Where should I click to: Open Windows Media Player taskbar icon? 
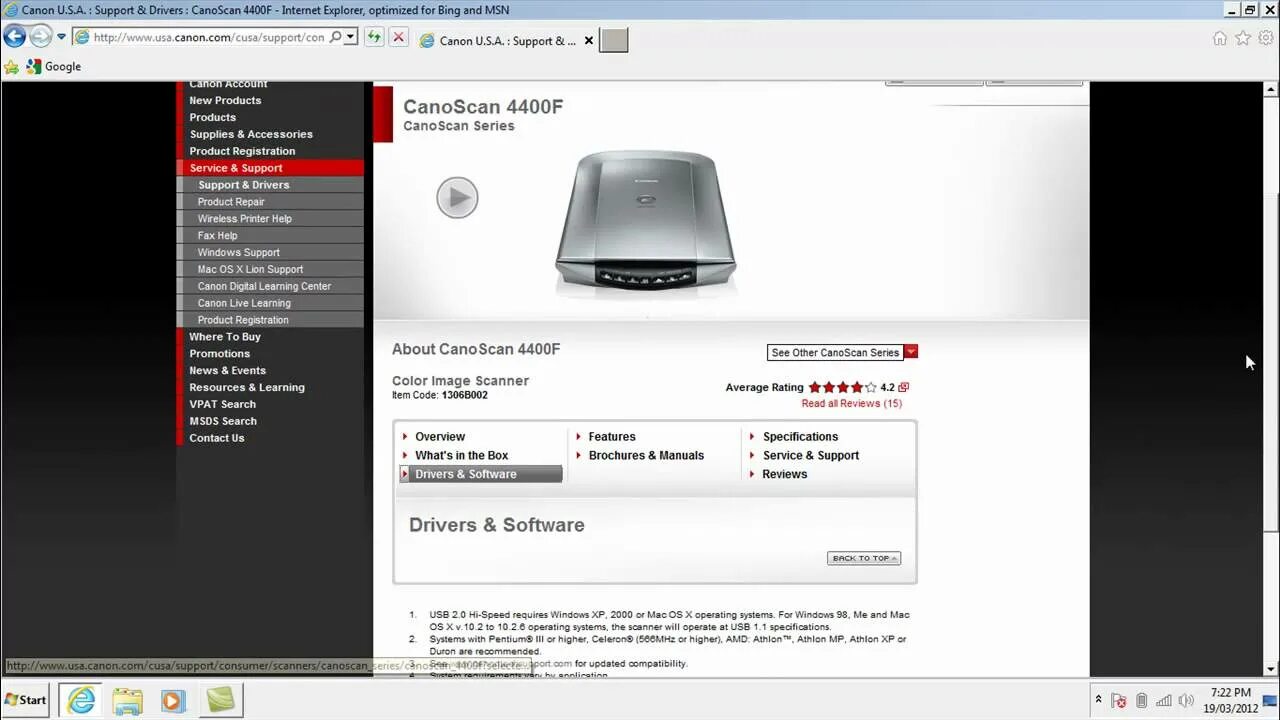click(x=174, y=700)
